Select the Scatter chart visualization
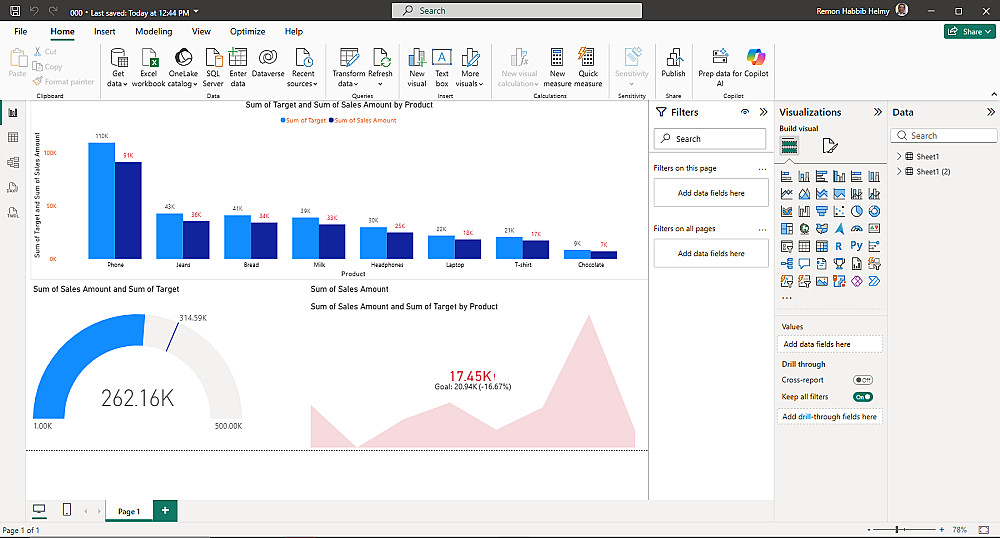Image resolution: width=1000 pixels, height=538 pixels. (839, 211)
